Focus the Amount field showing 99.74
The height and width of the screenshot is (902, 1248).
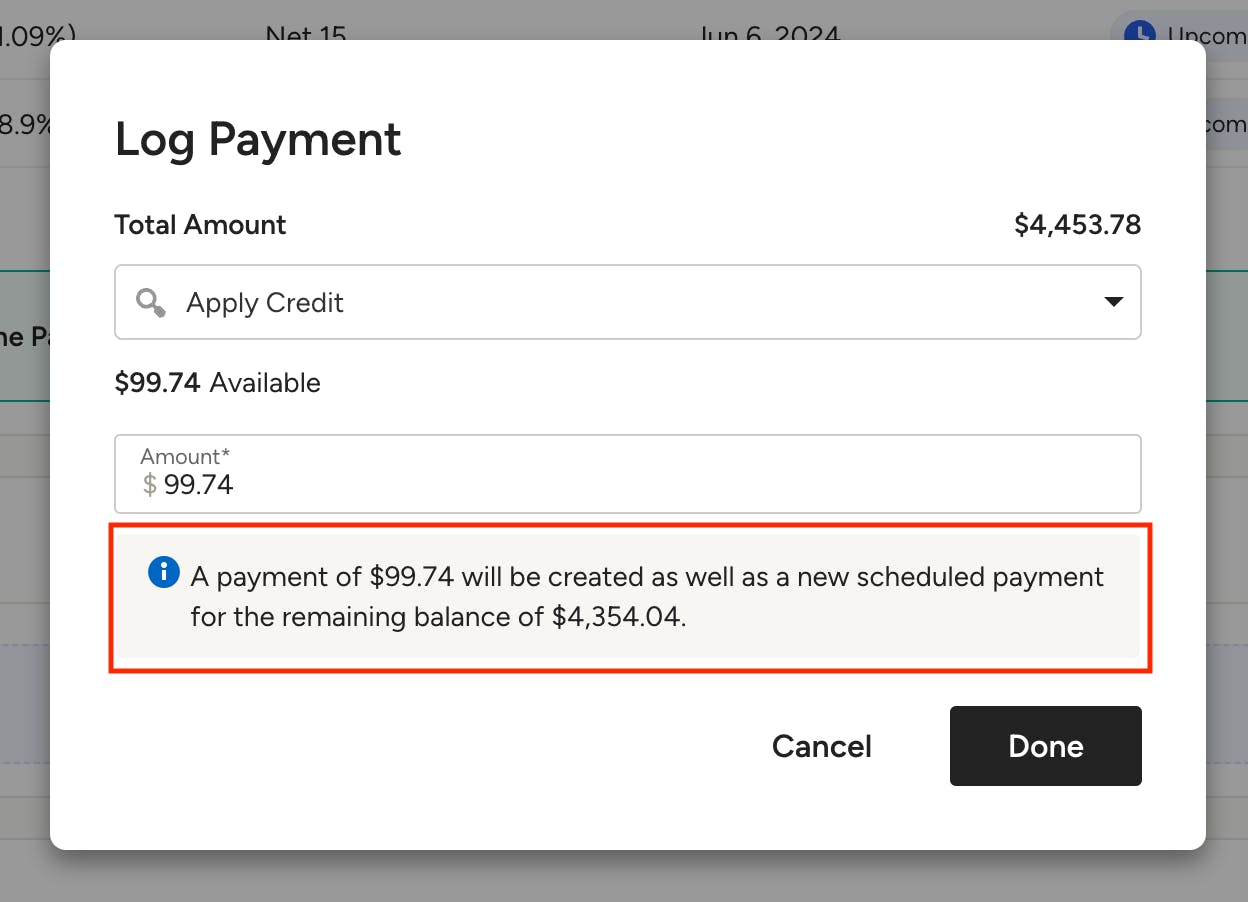click(x=628, y=474)
